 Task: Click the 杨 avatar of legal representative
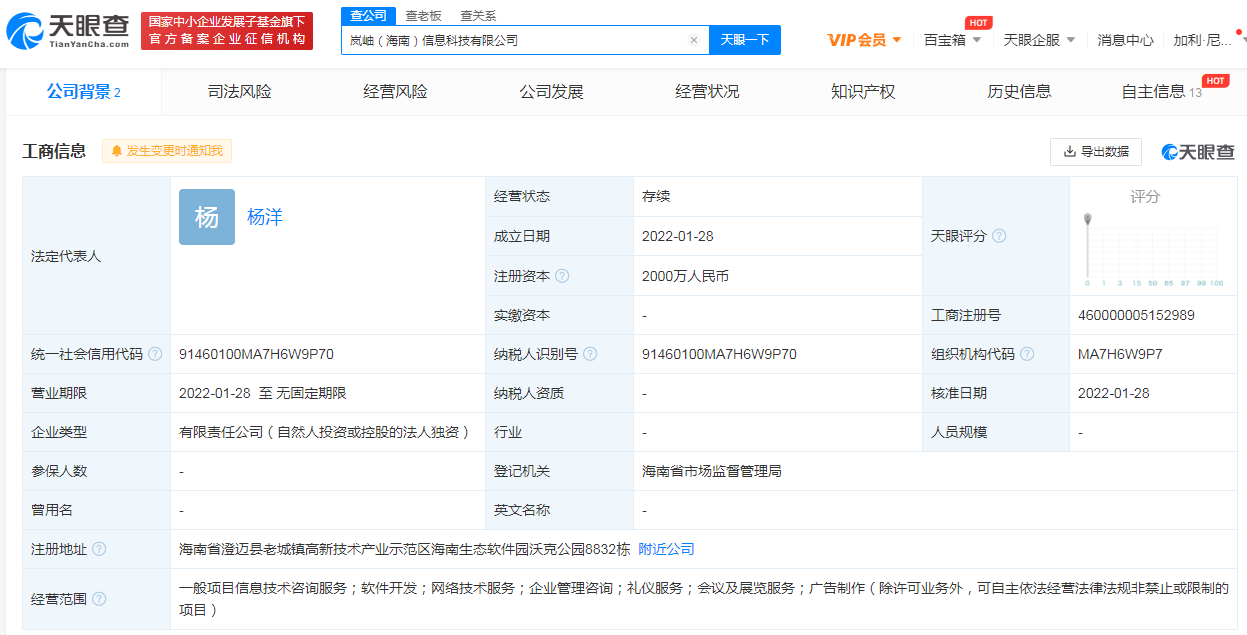207,217
